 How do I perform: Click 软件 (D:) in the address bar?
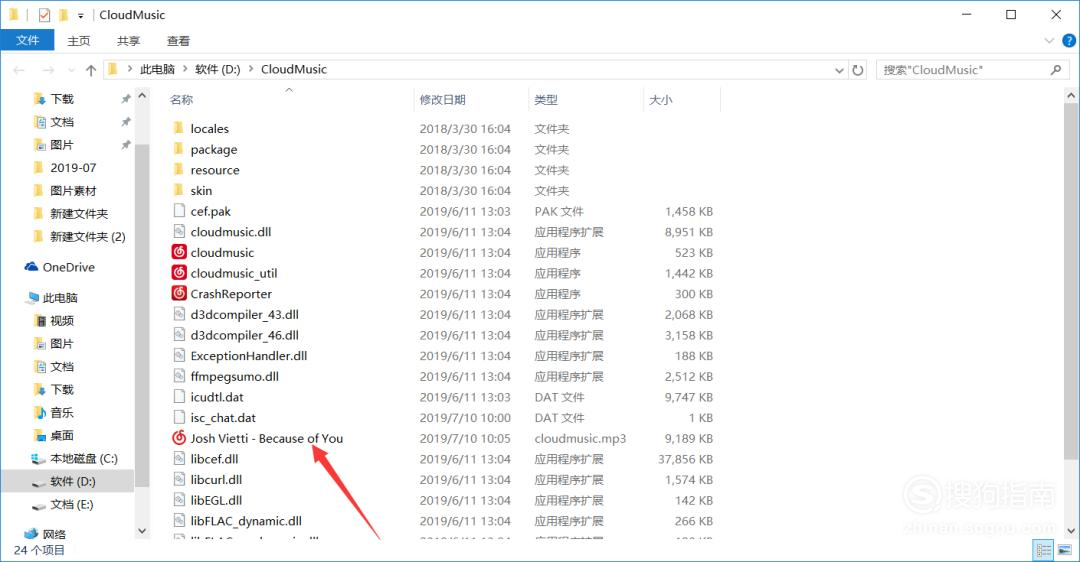[218, 69]
